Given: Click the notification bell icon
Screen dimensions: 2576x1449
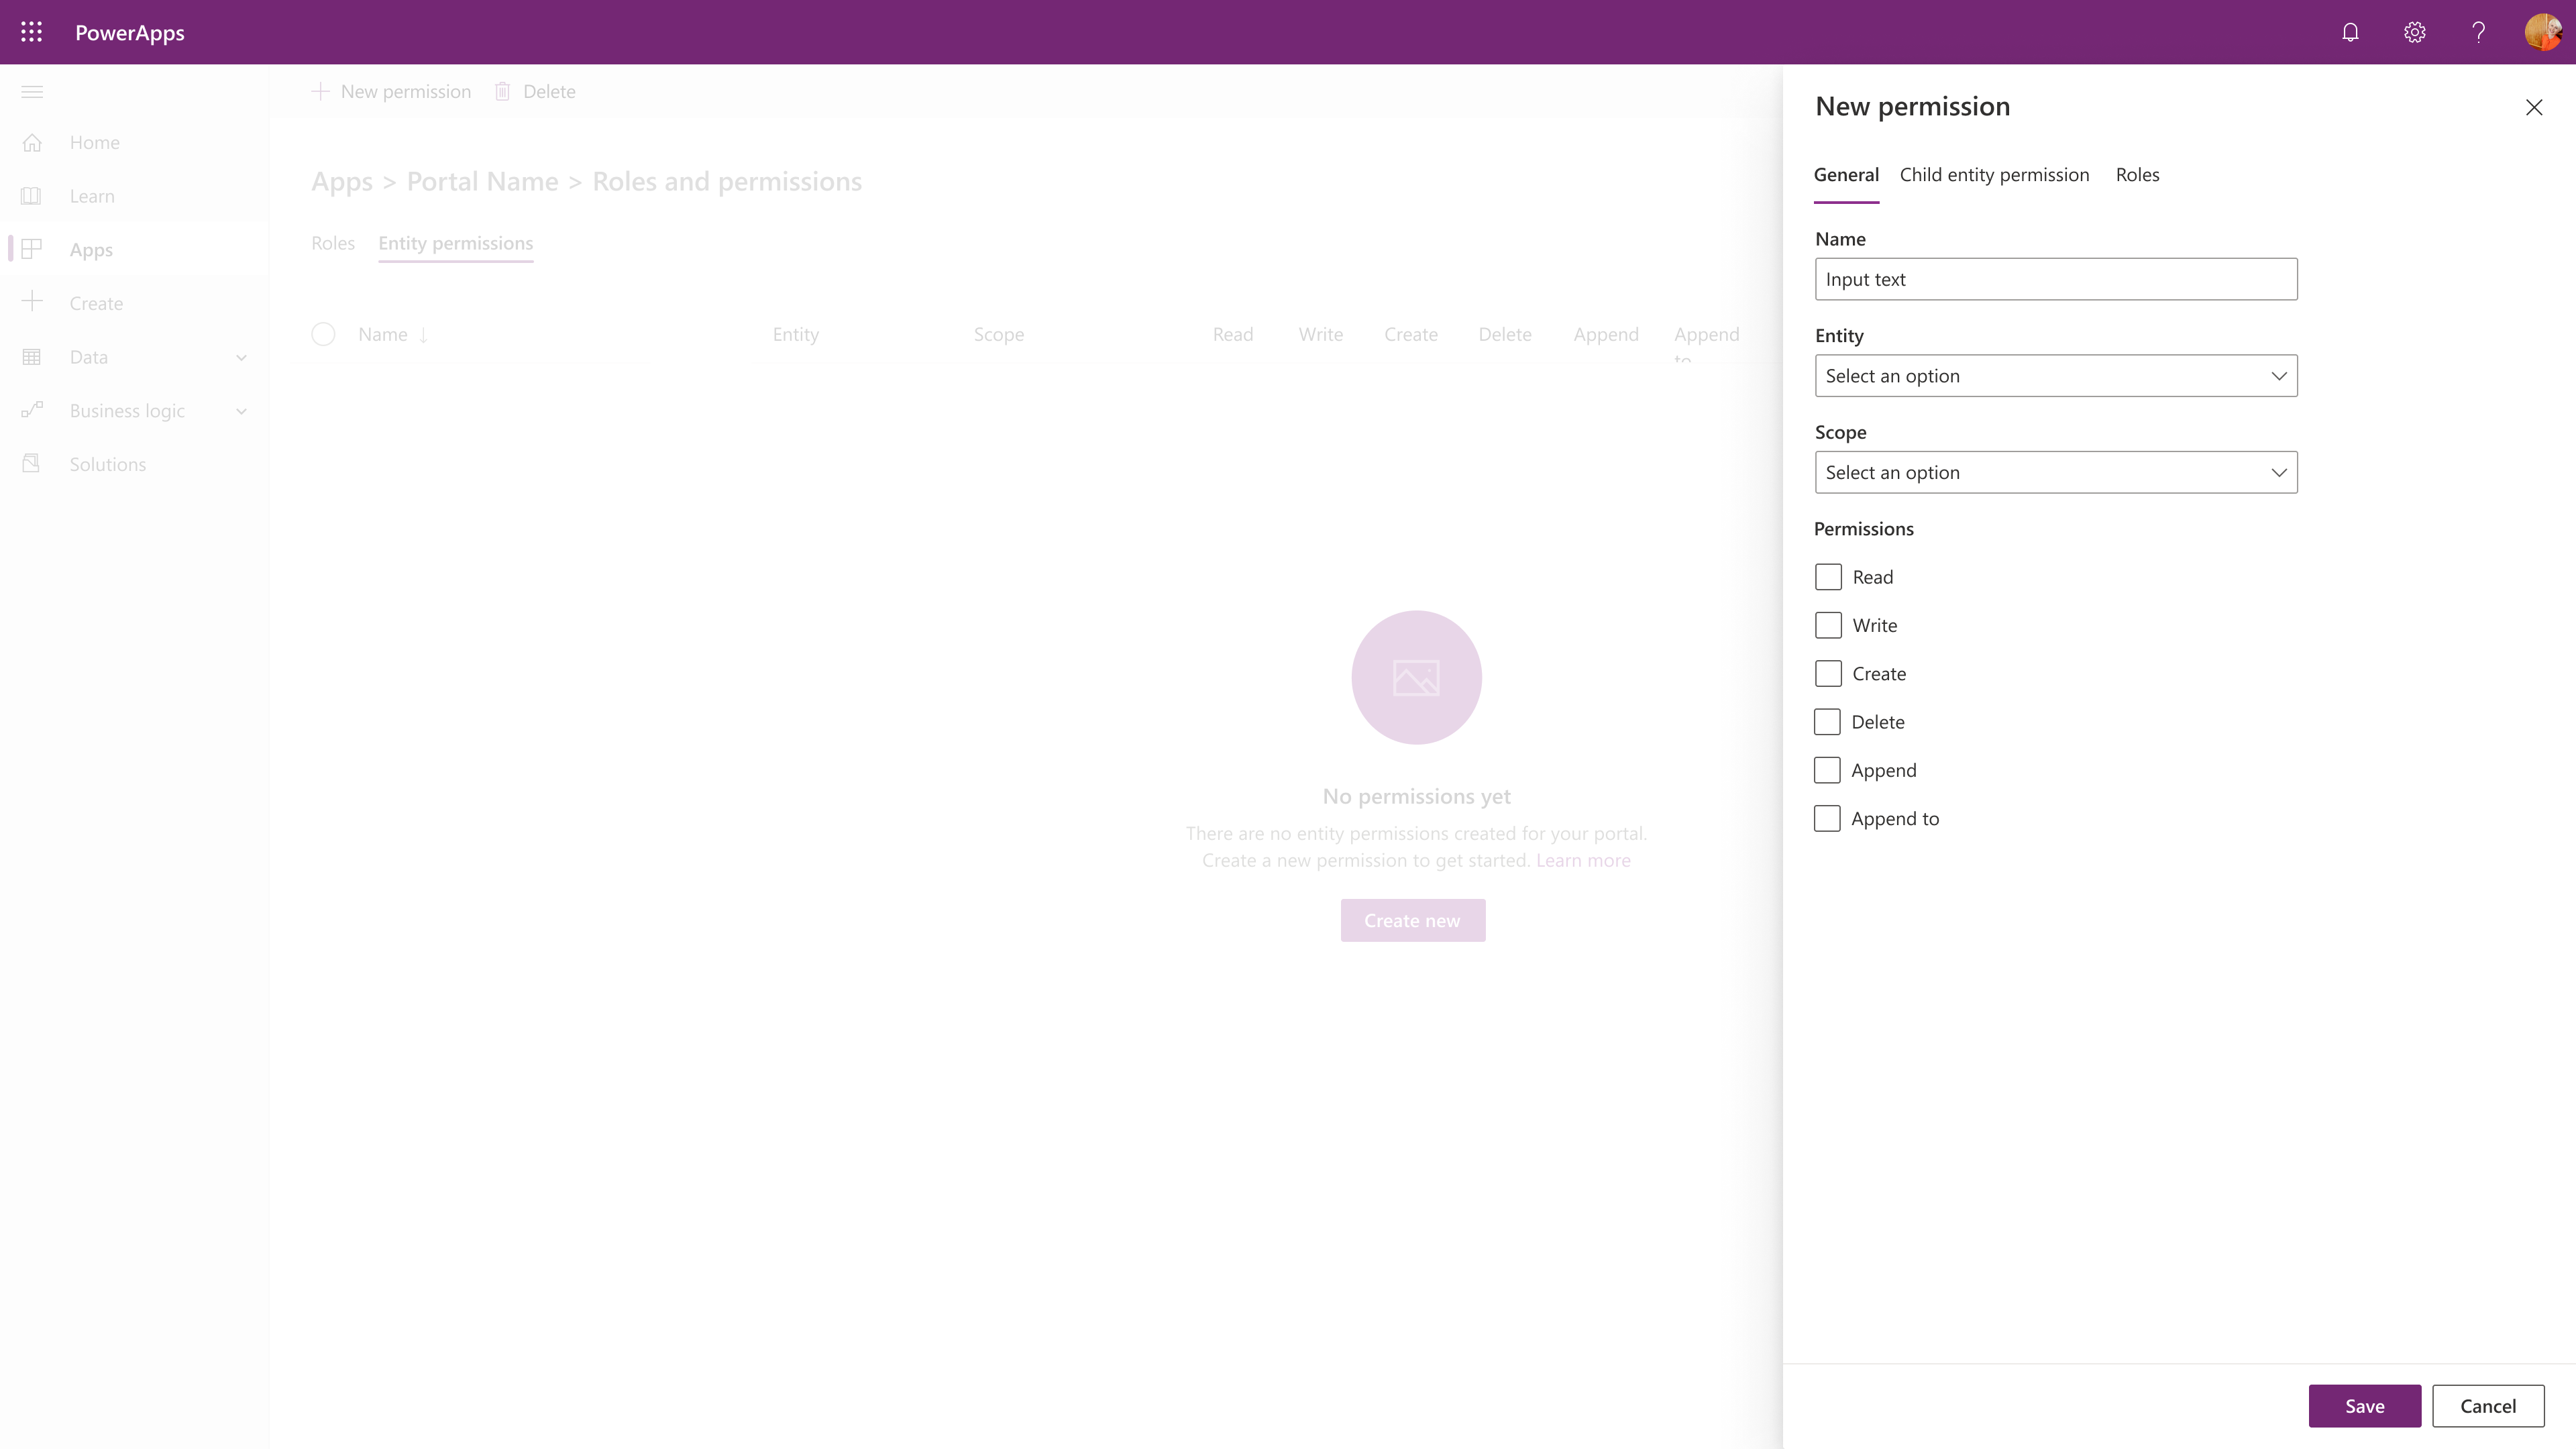Looking at the screenshot, I should pos(2349,32).
